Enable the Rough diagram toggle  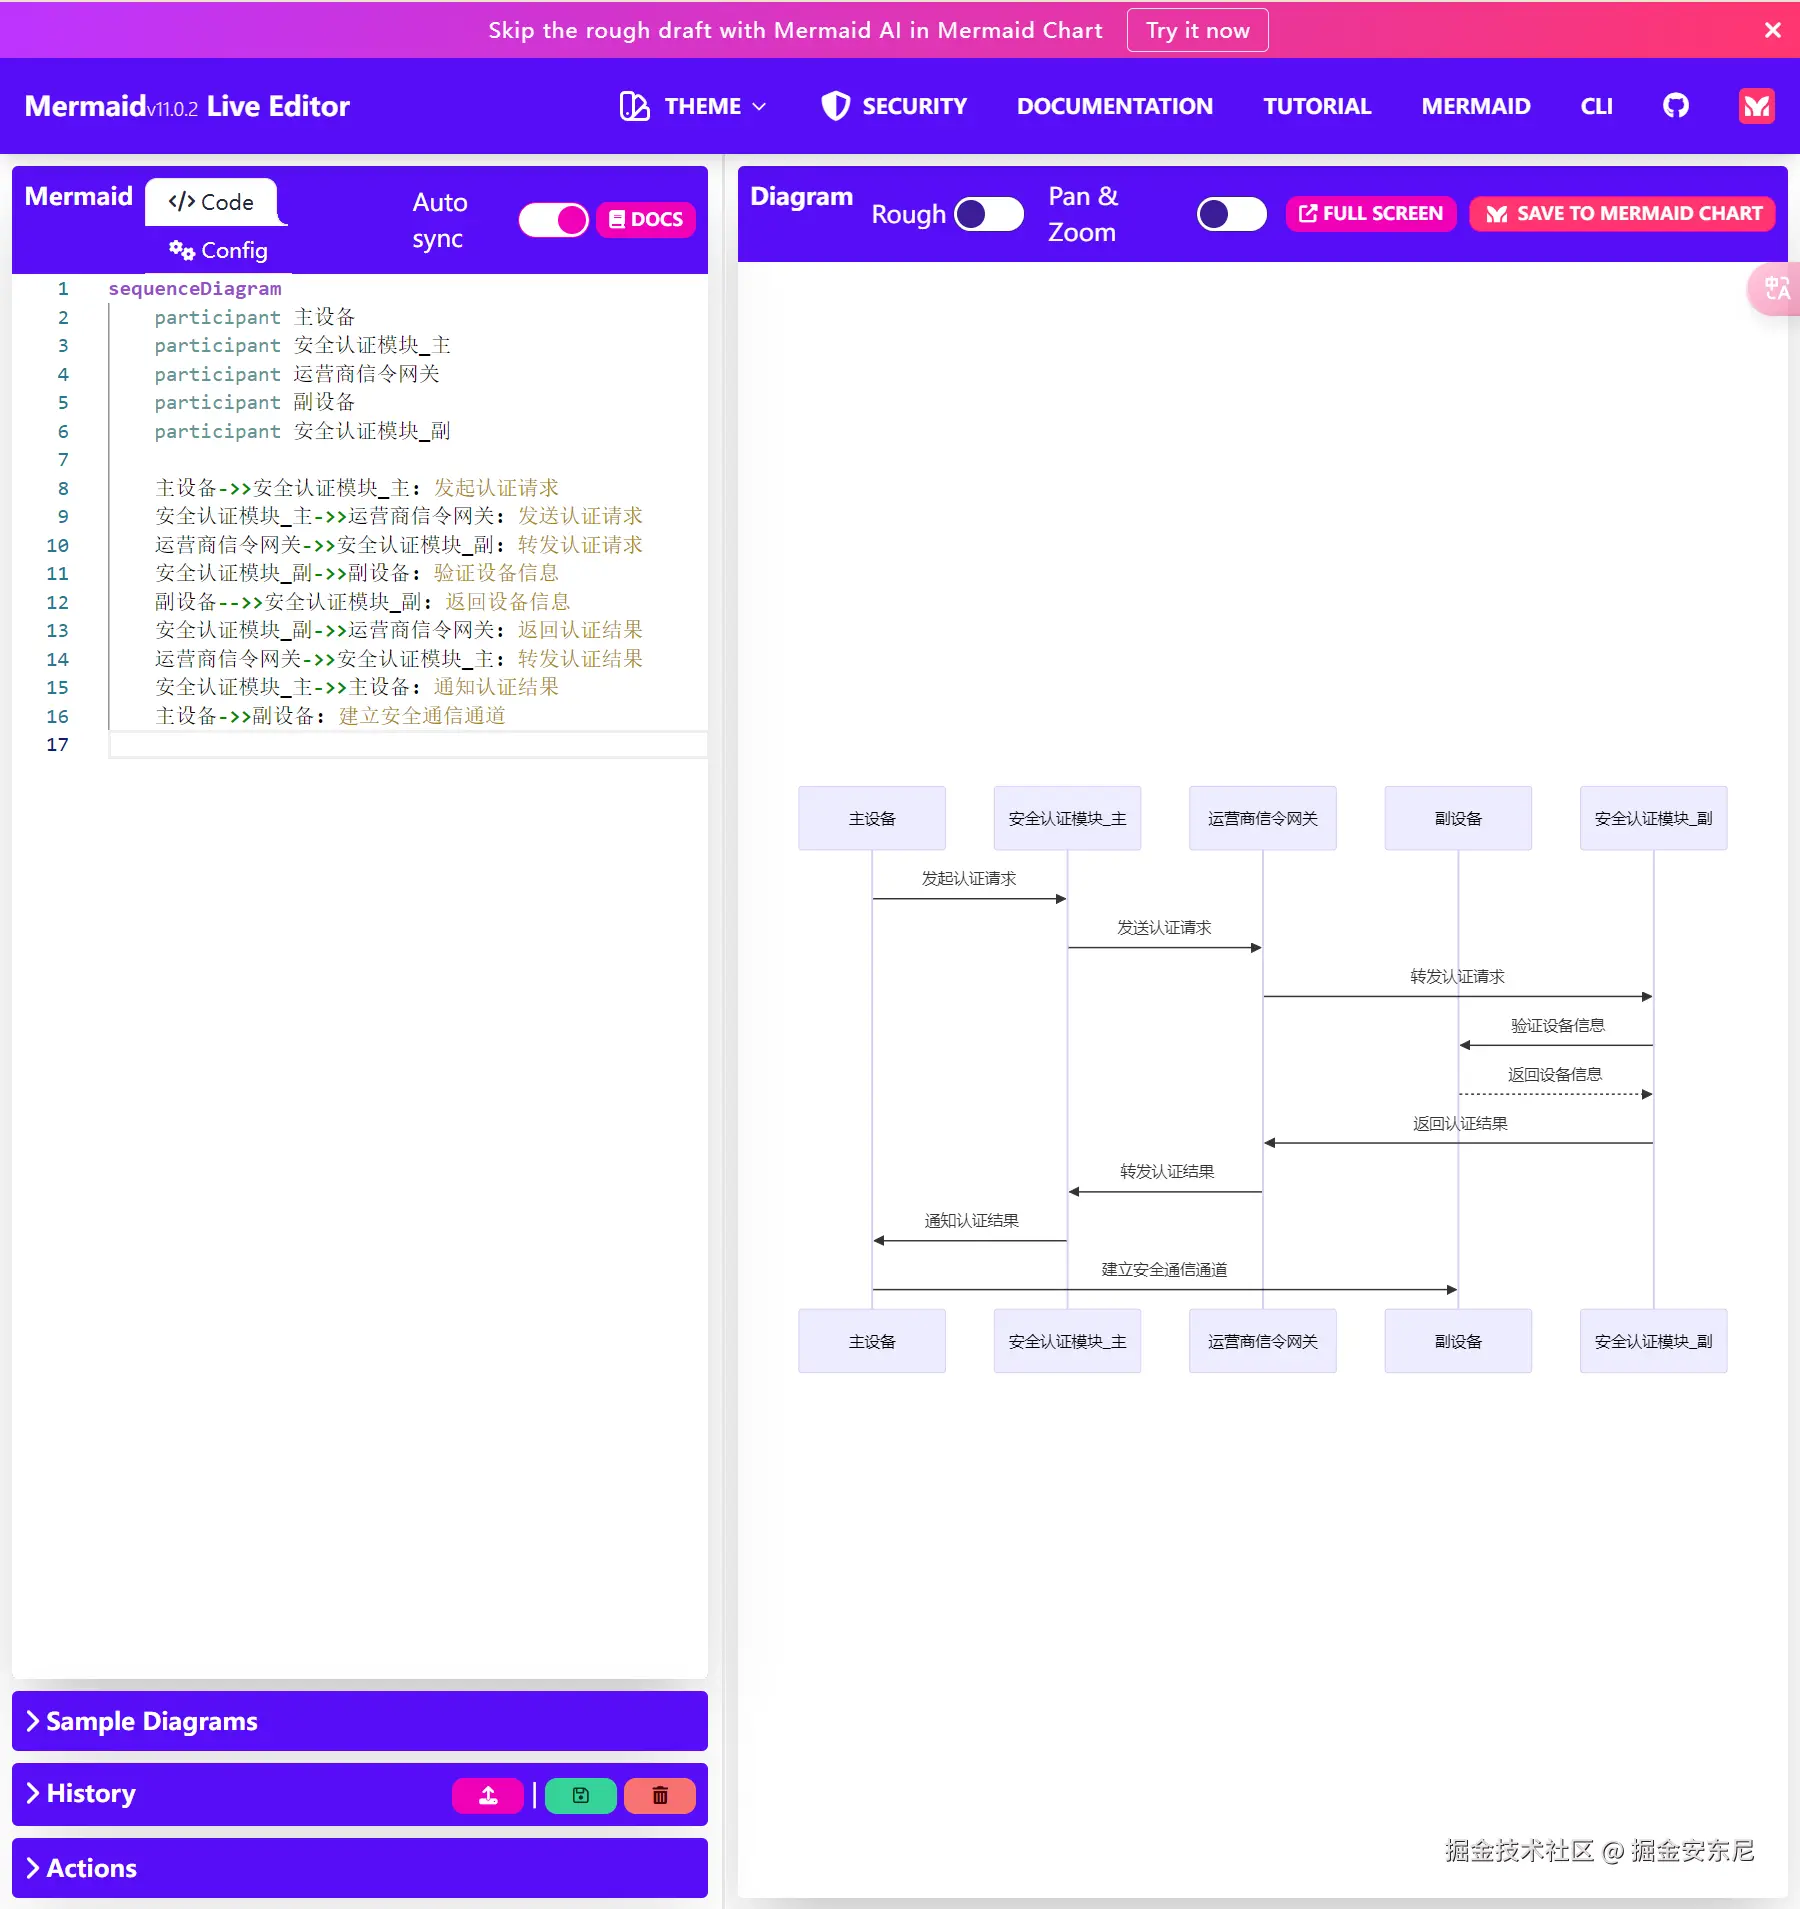pos(988,214)
